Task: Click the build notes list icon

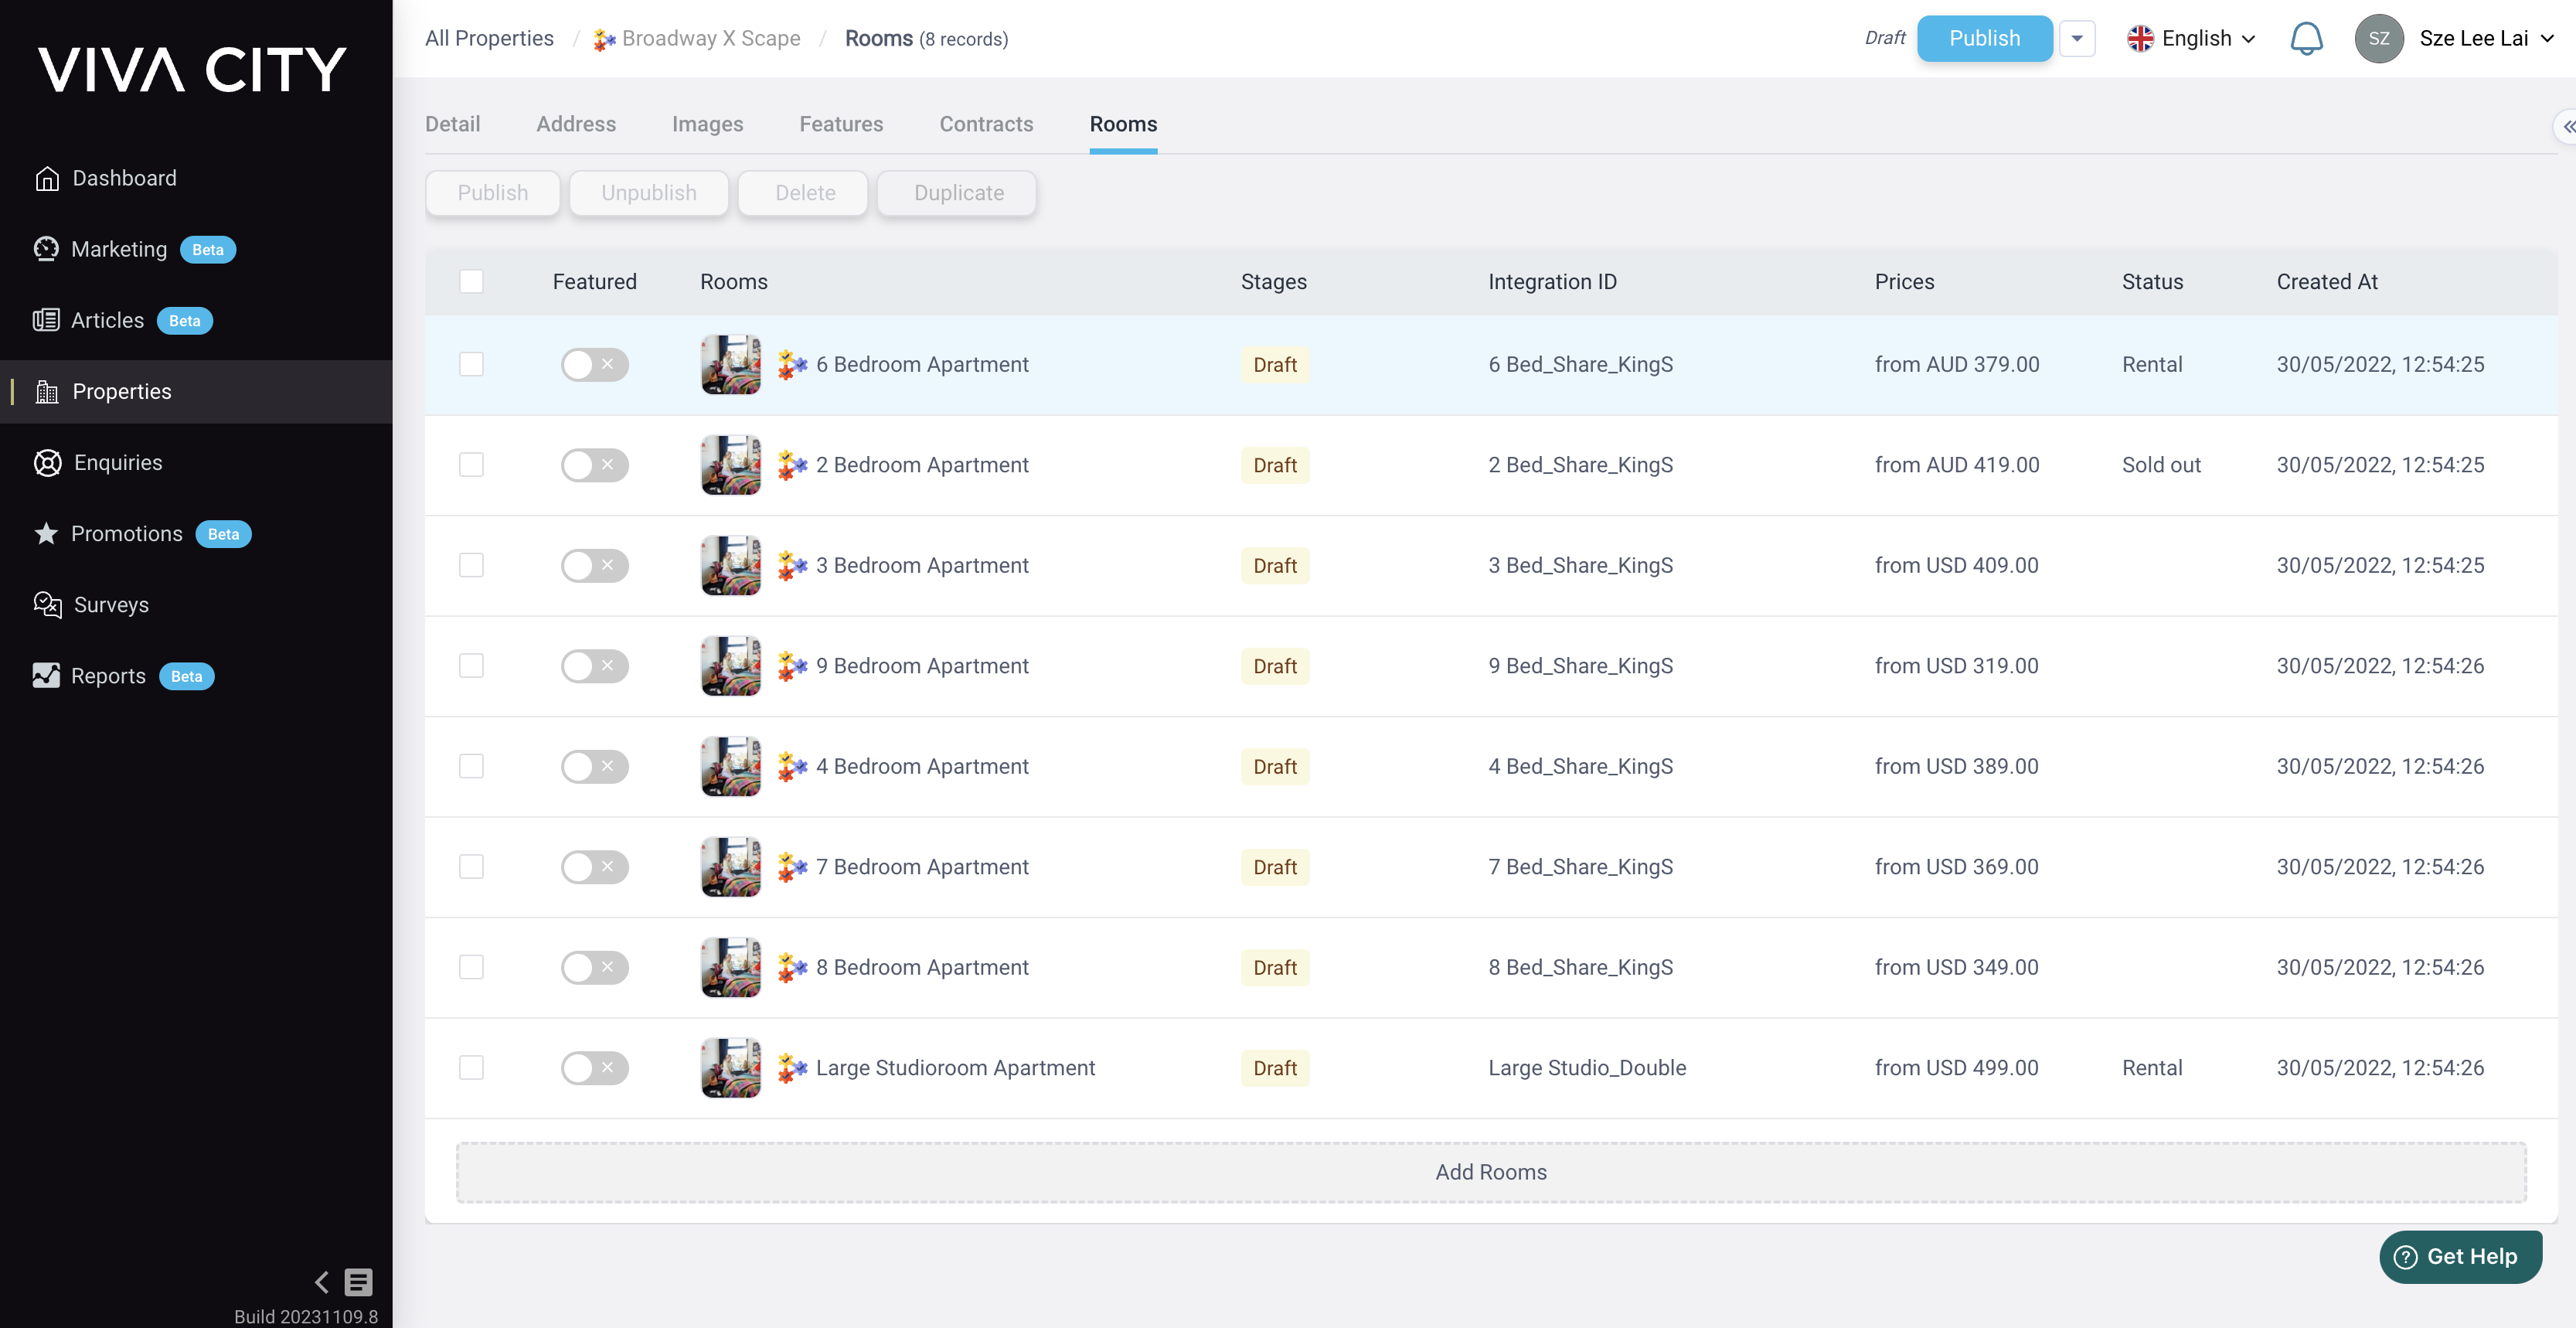Action: pos(359,1282)
